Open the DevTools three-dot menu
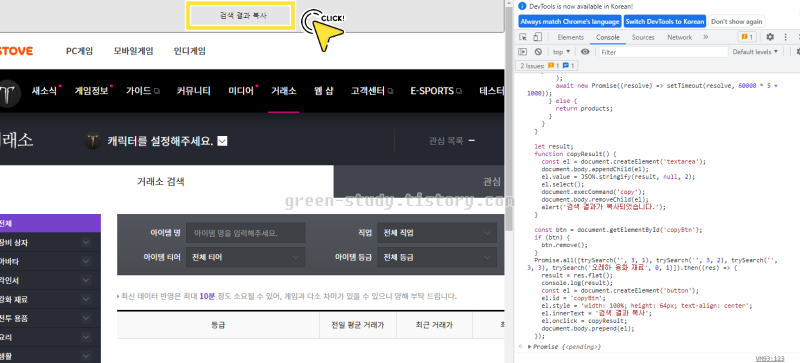 coord(785,37)
